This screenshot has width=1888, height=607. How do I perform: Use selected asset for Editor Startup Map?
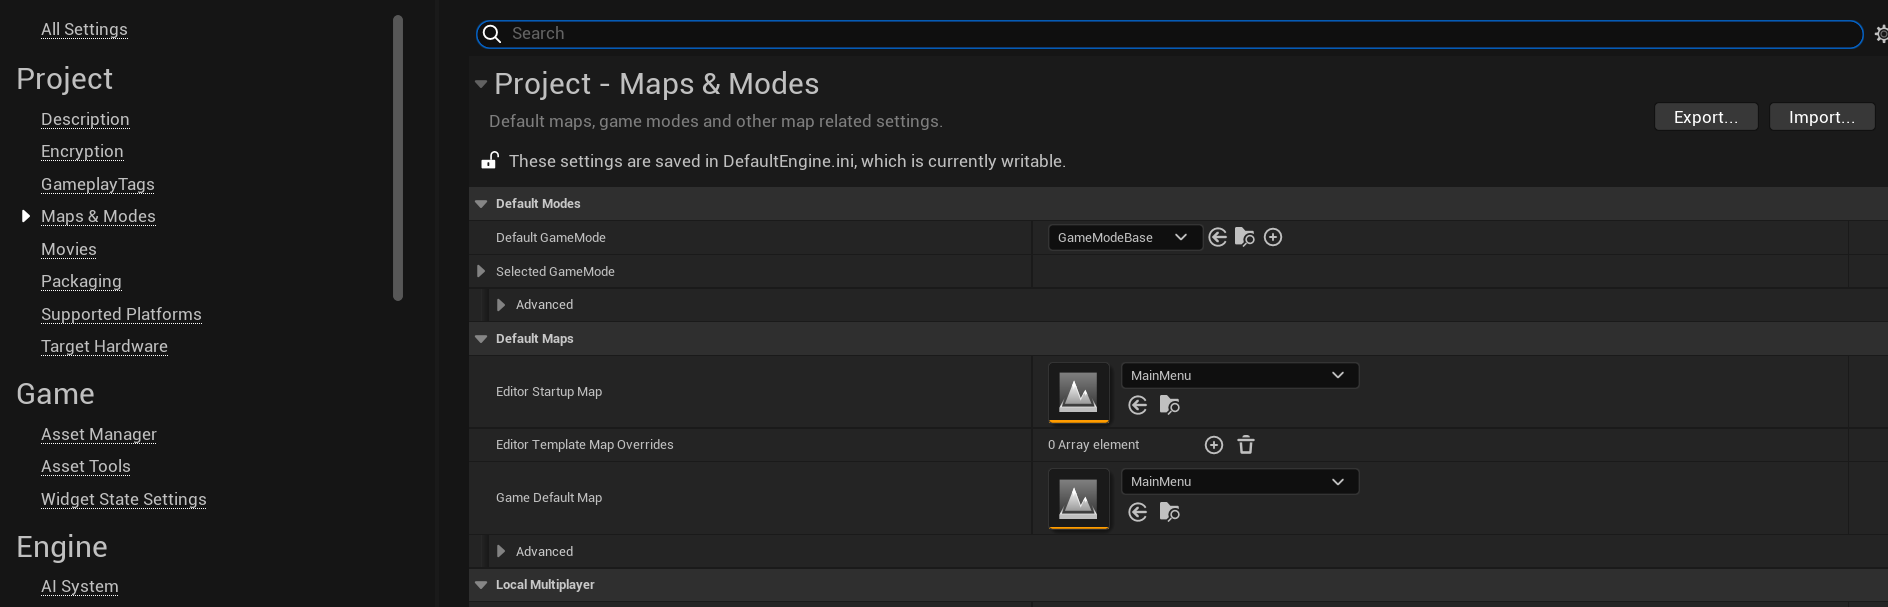point(1138,405)
